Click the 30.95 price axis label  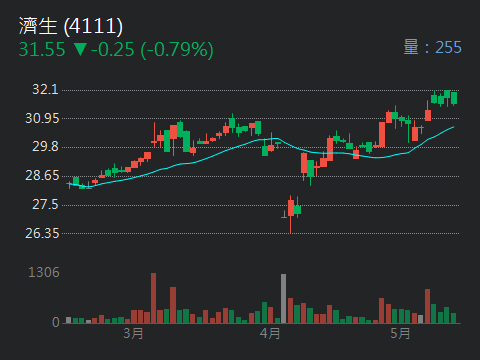pyautogui.click(x=42, y=118)
